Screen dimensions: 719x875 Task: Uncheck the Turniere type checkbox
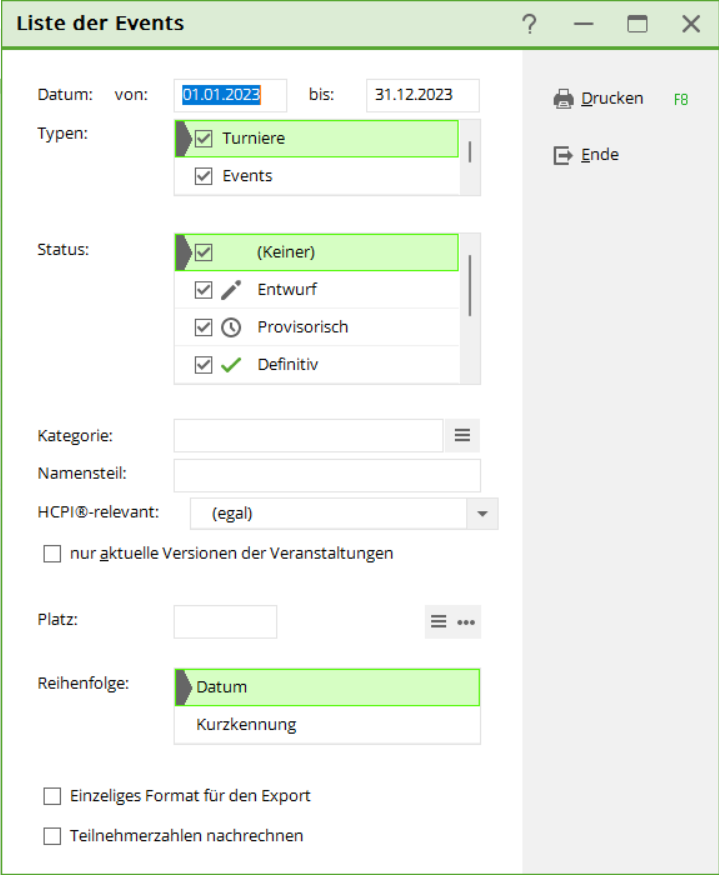click(x=204, y=138)
